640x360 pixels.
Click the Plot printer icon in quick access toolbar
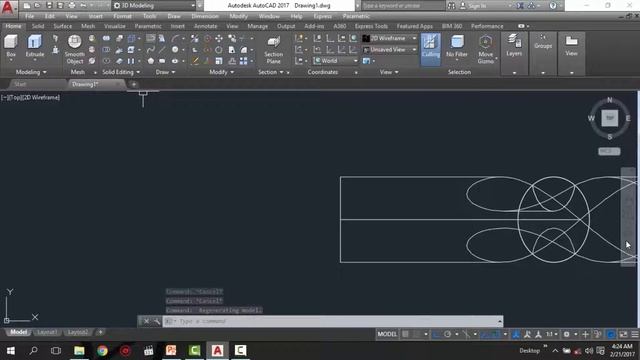pos(72,6)
